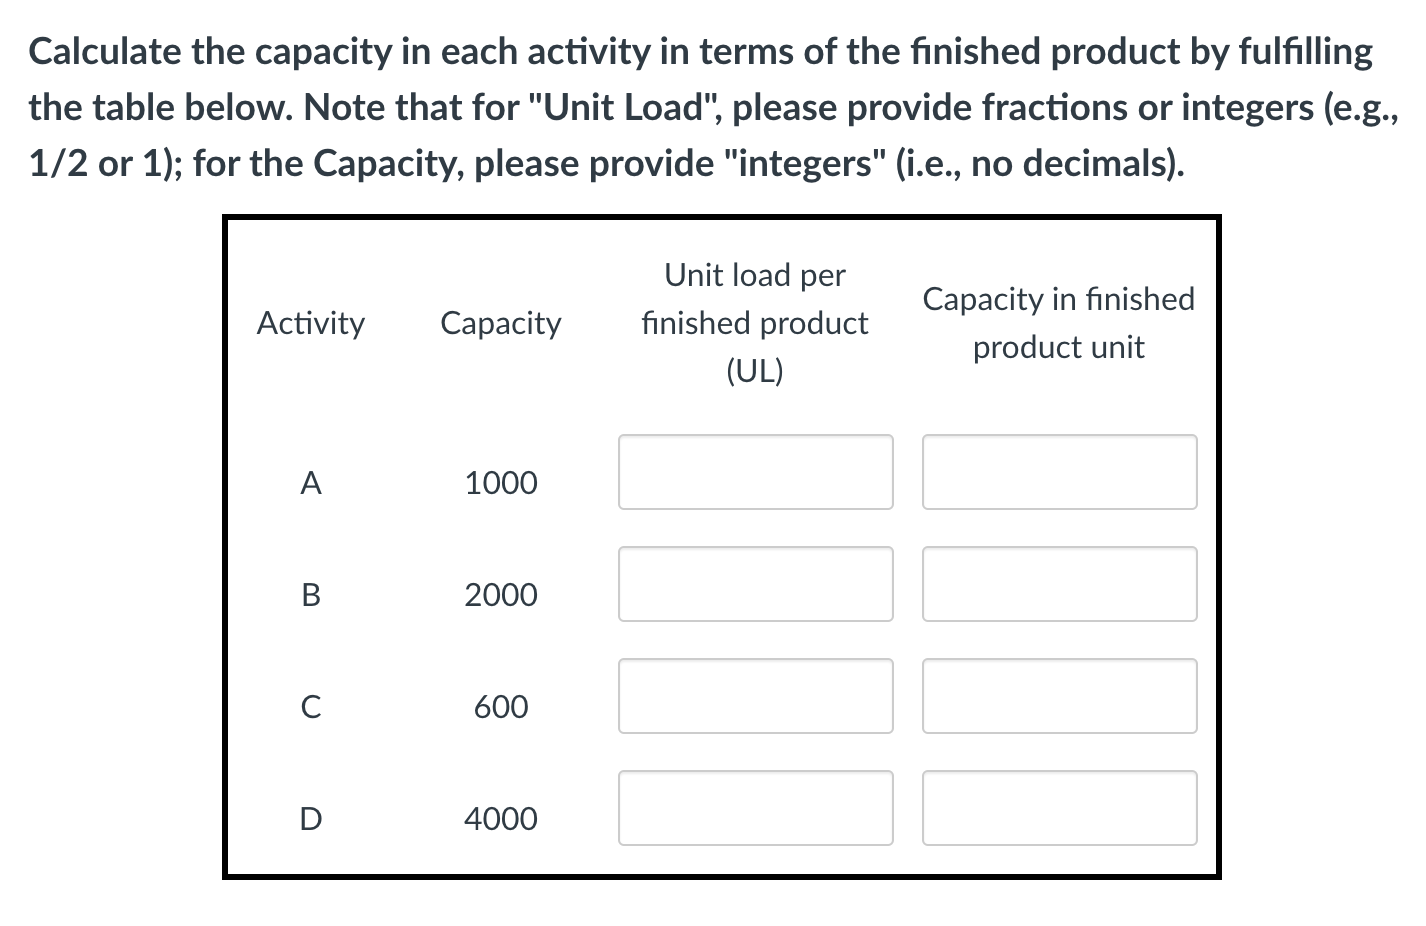Click the capacity value 600
1426x926 pixels.
(500, 706)
